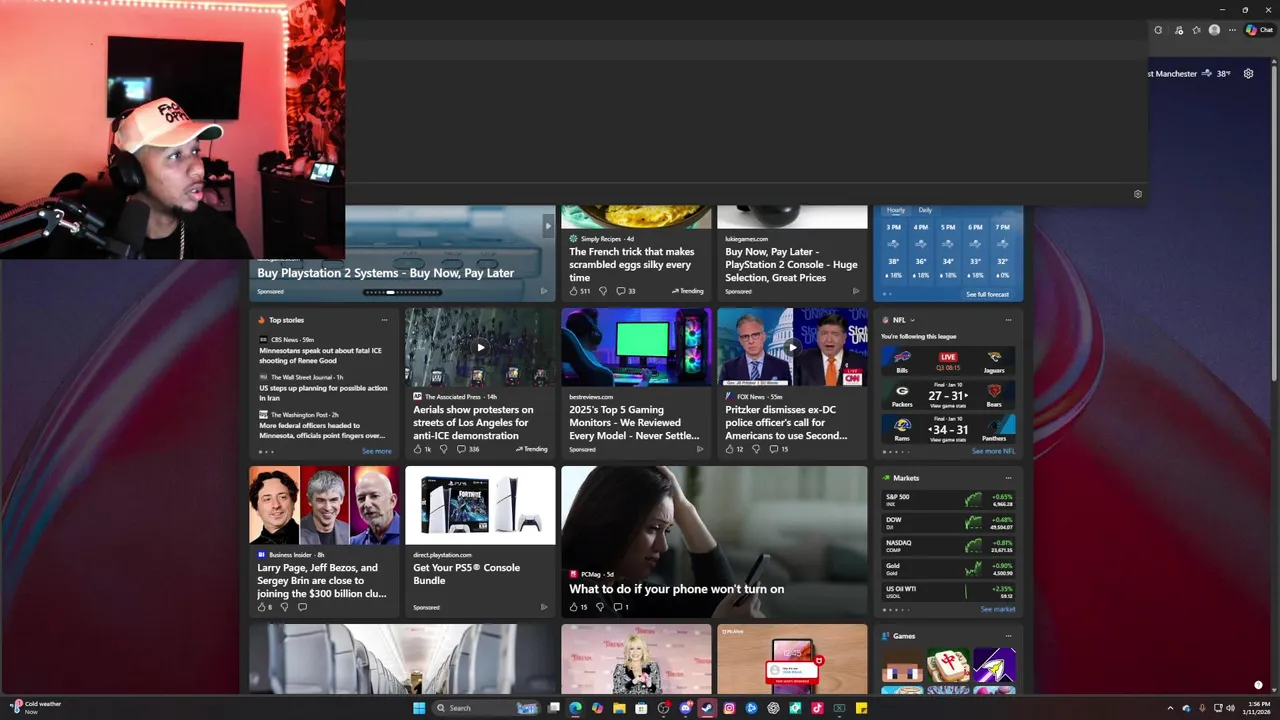Open Bills vs Jaguars live game

coord(948,361)
